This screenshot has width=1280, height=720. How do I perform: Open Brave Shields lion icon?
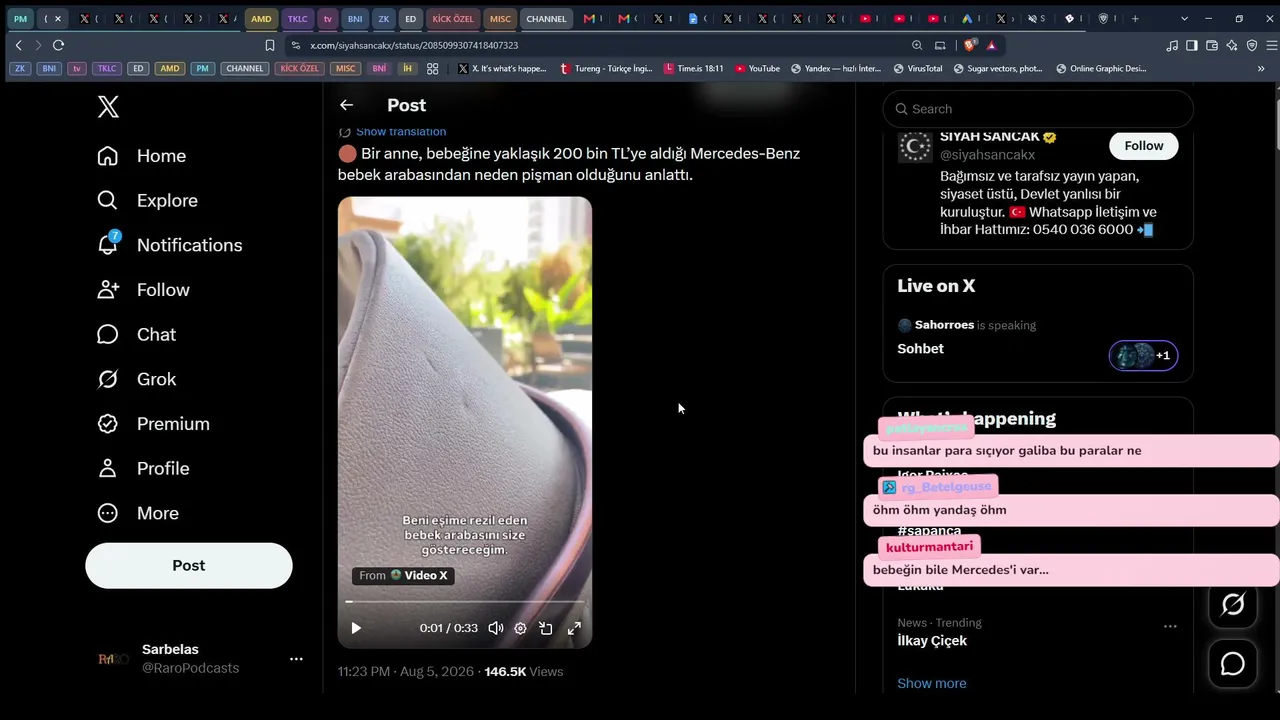[970, 45]
